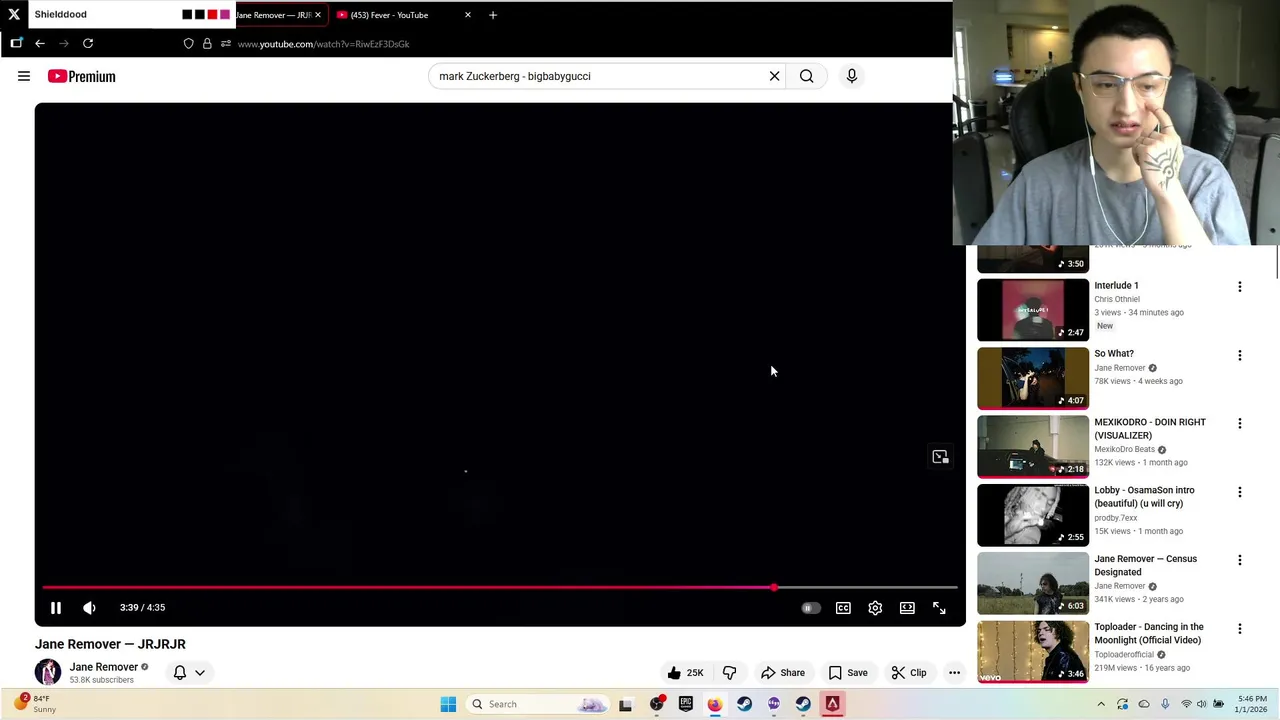Go back in browser history
This screenshot has width=1280, height=720.
[40, 44]
